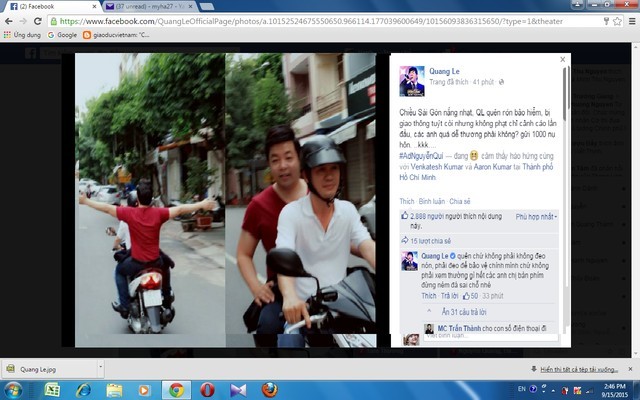Like the photo using Thích link
640x400 pixels.
[407, 201]
